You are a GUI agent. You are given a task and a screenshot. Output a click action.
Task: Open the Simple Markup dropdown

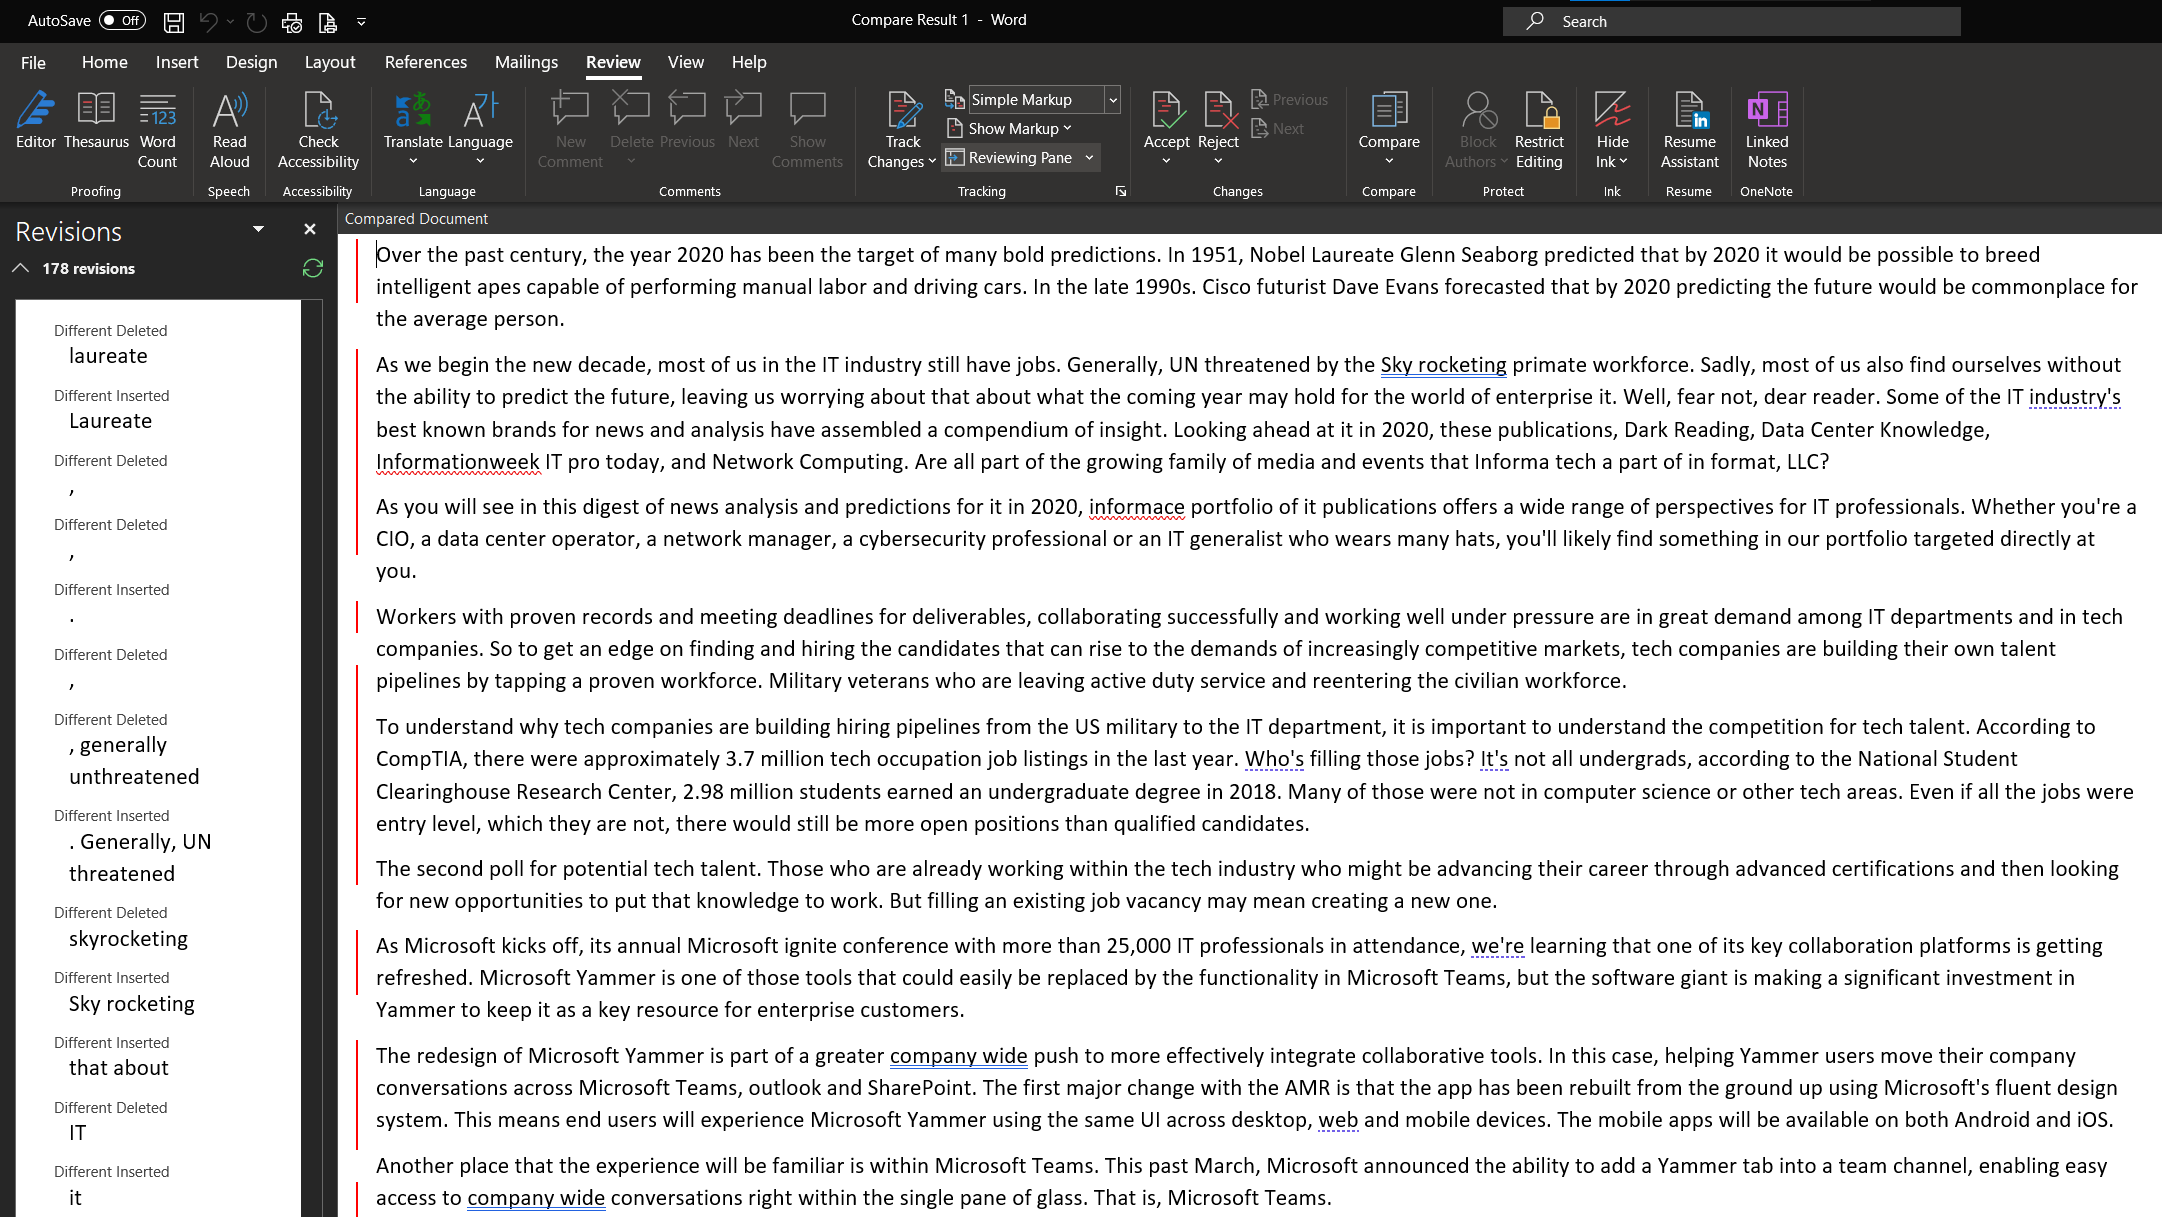coord(1112,99)
